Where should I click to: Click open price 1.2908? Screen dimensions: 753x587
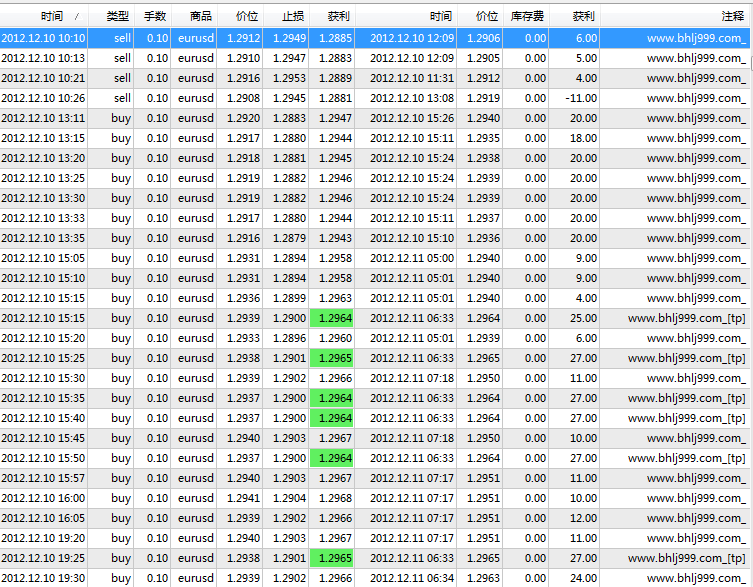pyautogui.click(x=243, y=98)
